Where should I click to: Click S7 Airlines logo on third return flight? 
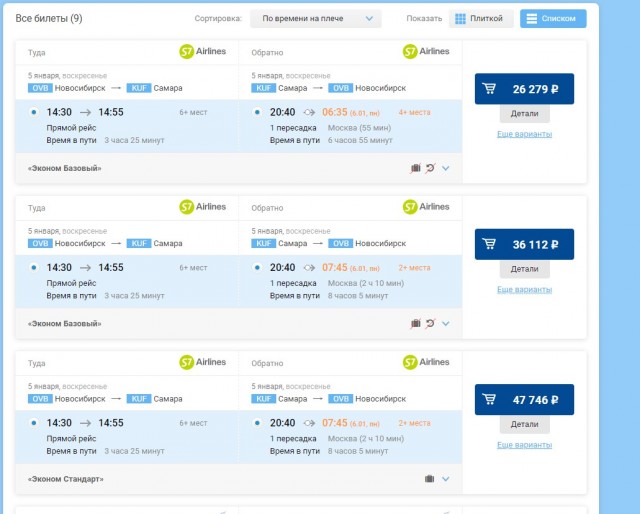pos(426,362)
